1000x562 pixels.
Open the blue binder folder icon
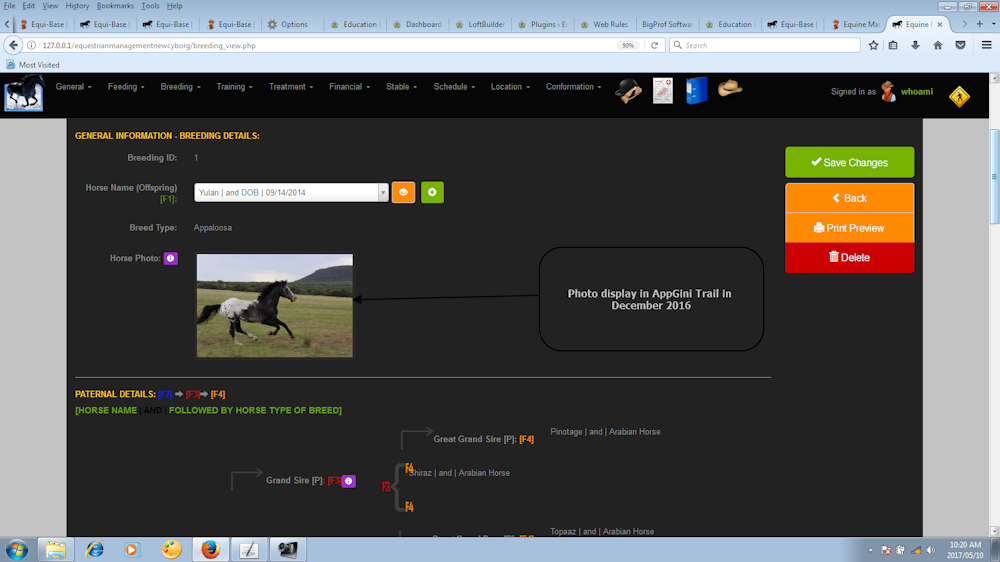[x=696, y=91]
